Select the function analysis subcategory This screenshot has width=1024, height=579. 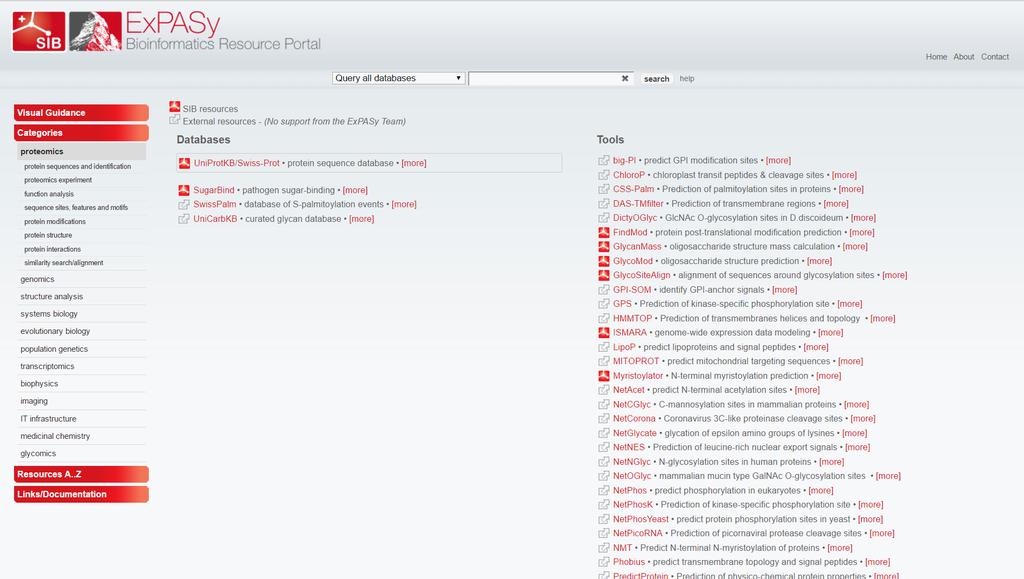tap(48, 194)
